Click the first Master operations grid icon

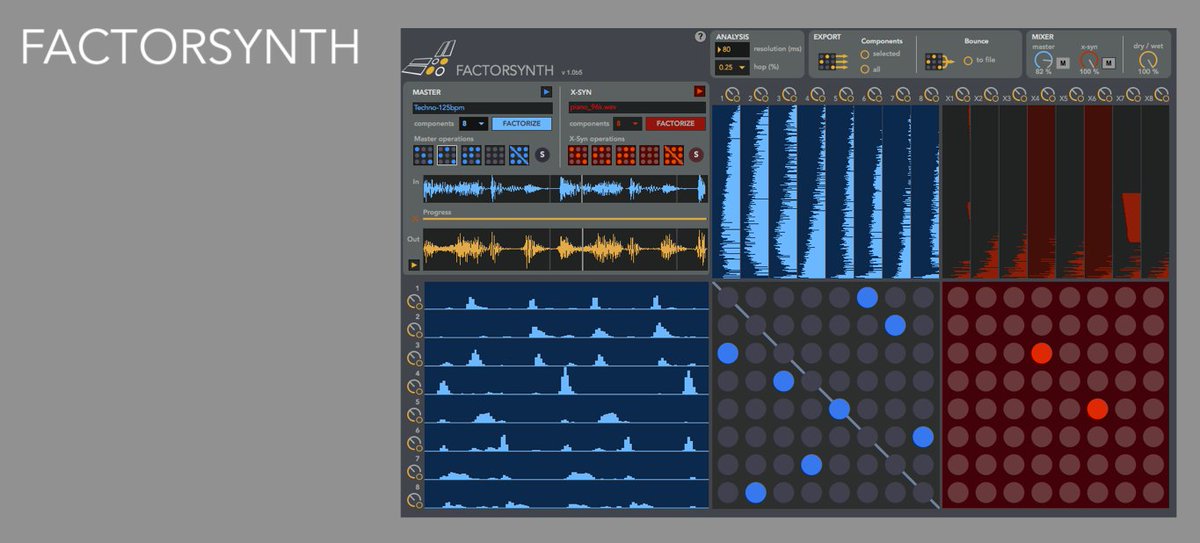pyautogui.click(x=423, y=155)
